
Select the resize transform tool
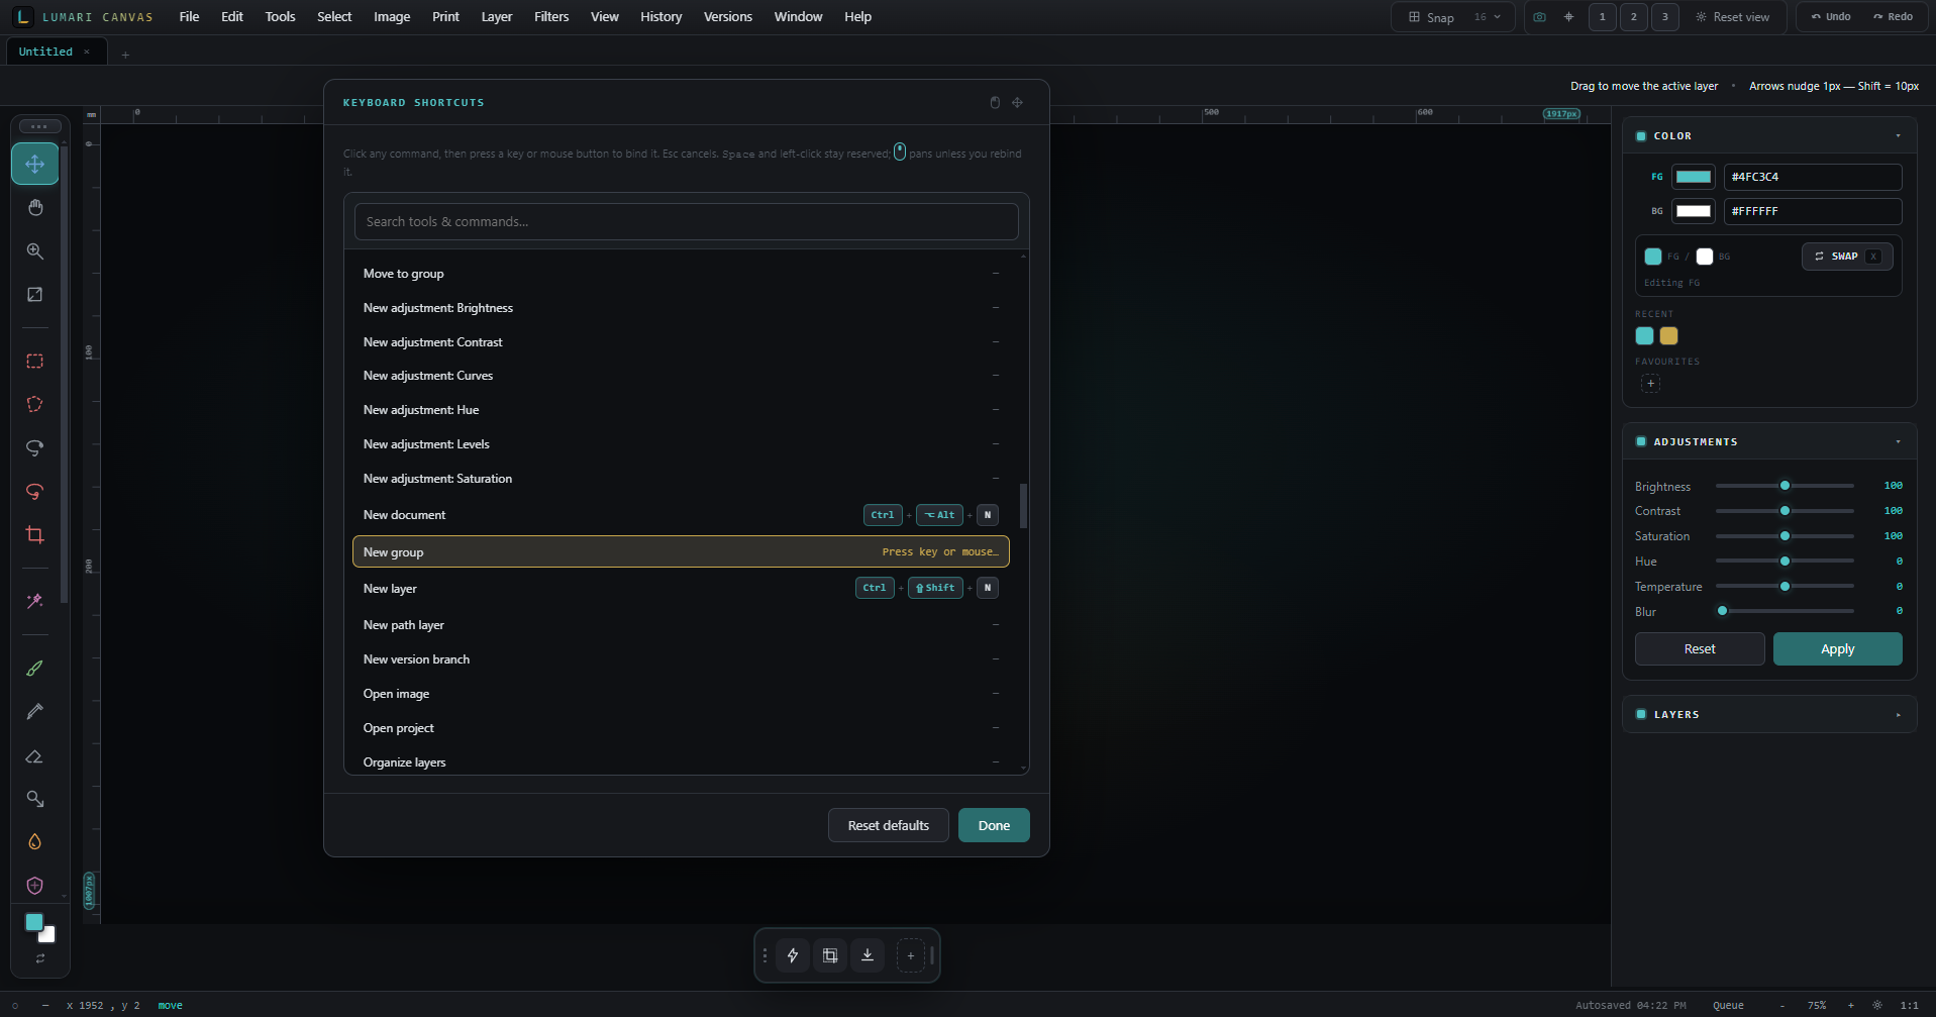click(35, 295)
